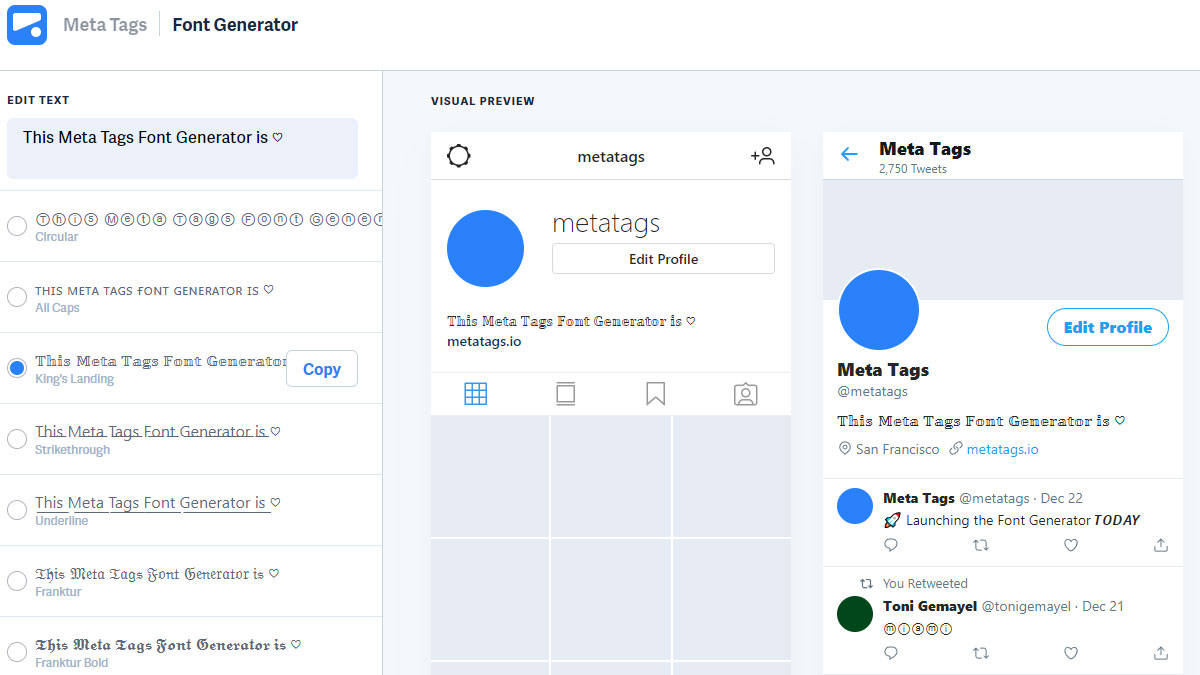
Task: Click Twitter Edit Profile button
Action: click(1107, 327)
